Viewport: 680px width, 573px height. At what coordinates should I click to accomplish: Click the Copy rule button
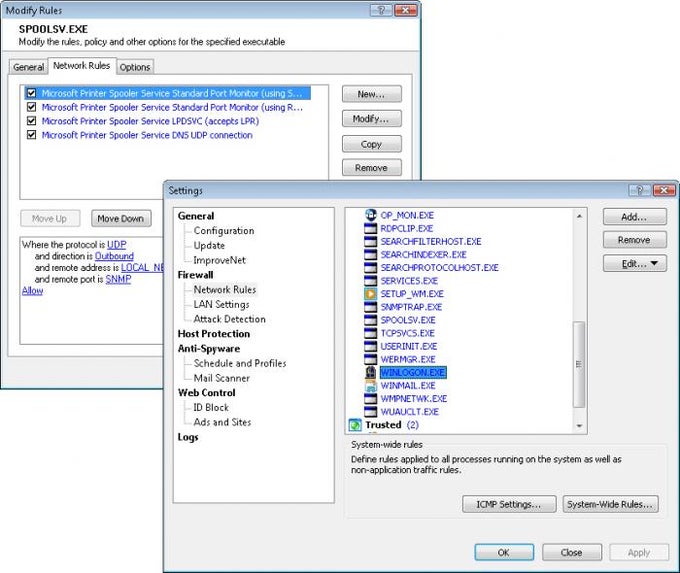(x=372, y=144)
